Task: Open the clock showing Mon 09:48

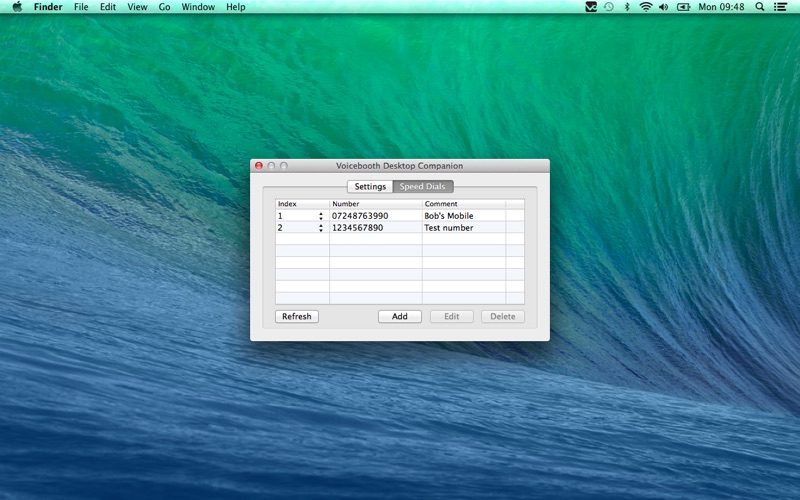Action: click(721, 7)
